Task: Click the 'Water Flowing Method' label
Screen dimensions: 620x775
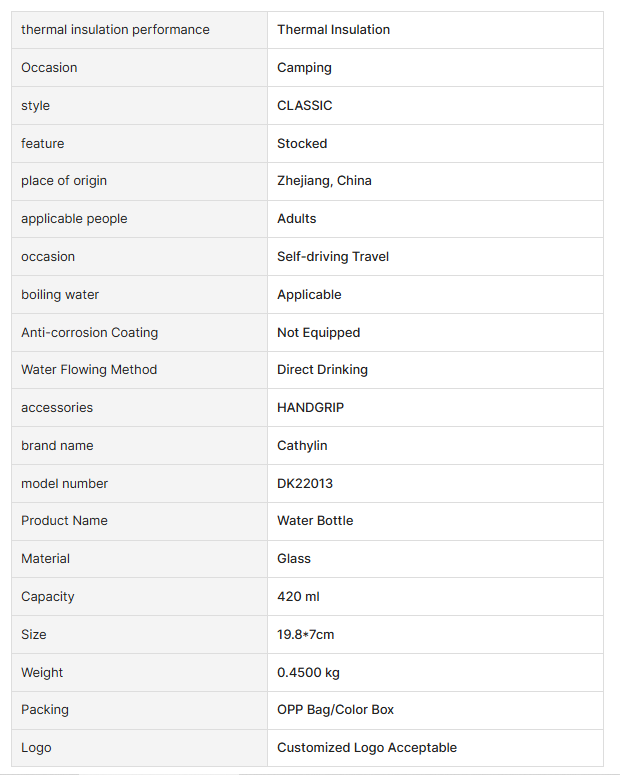Action: 89,370
